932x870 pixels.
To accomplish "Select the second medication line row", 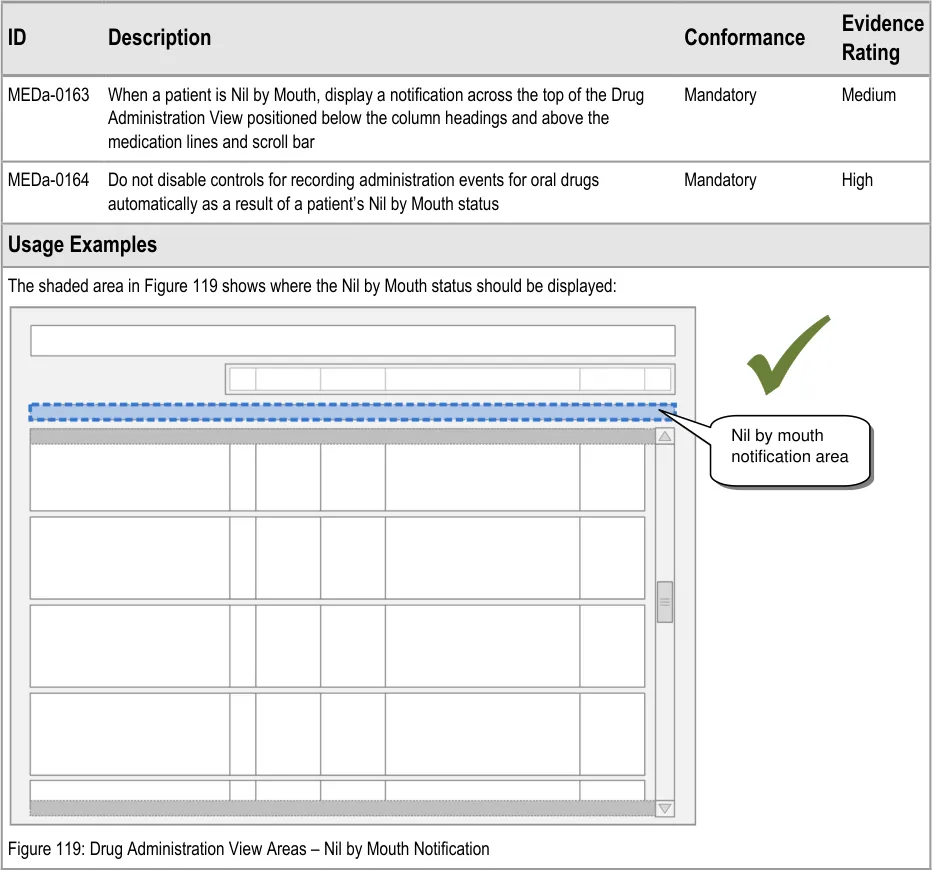I will point(337,558).
